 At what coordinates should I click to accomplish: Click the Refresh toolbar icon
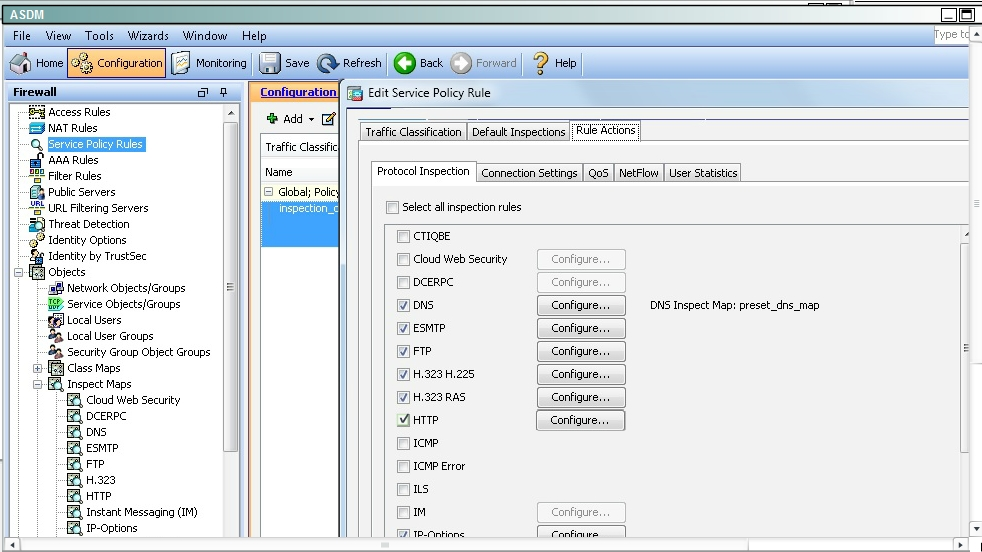pos(328,63)
